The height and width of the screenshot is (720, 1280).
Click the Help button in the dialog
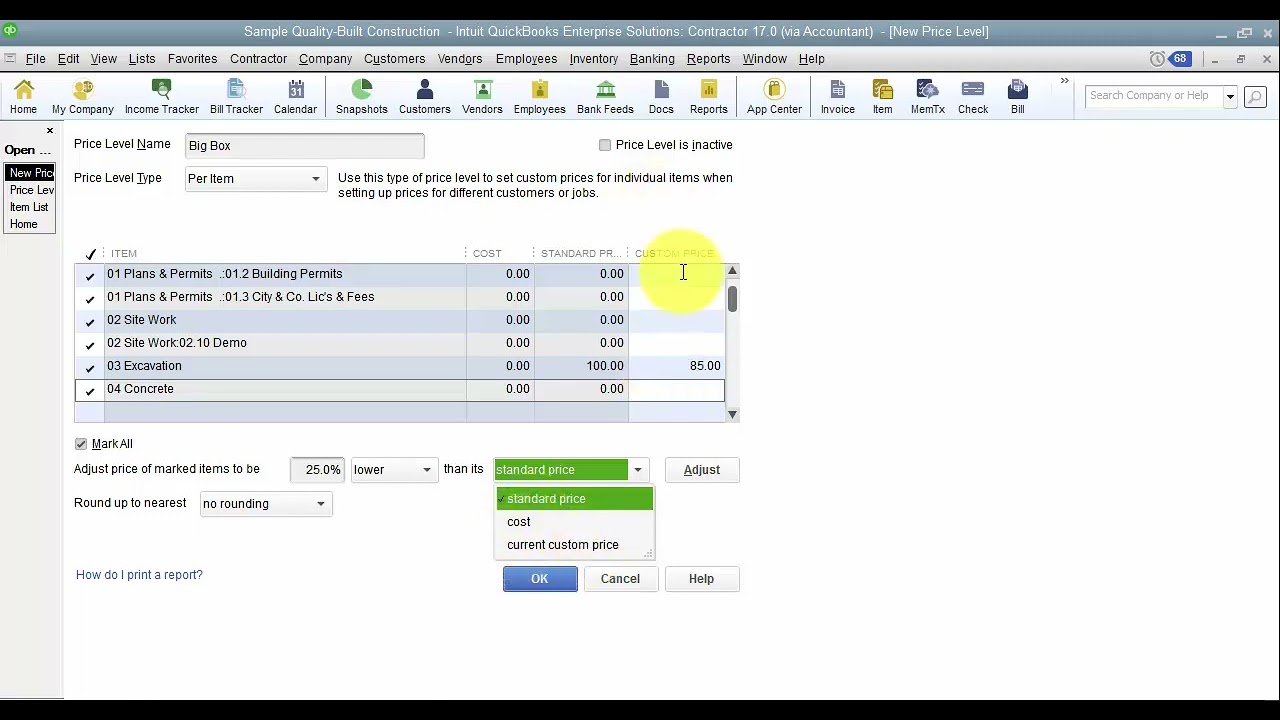pyautogui.click(x=701, y=579)
